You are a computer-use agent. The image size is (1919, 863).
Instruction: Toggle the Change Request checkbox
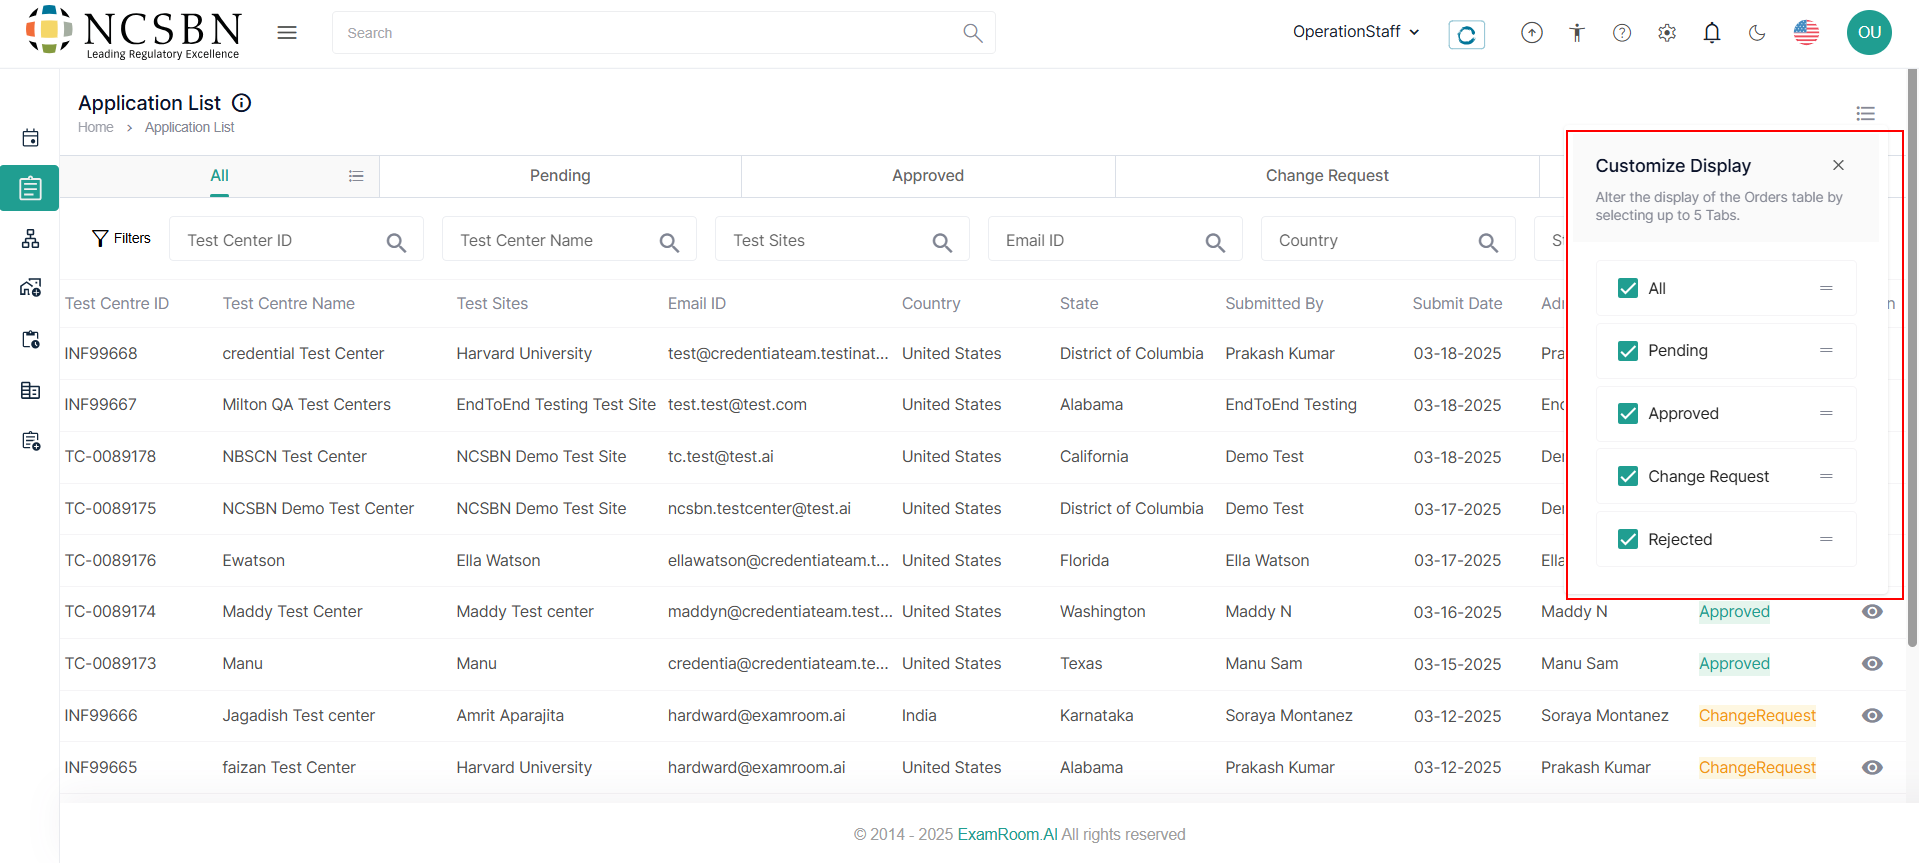(1627, 477)
